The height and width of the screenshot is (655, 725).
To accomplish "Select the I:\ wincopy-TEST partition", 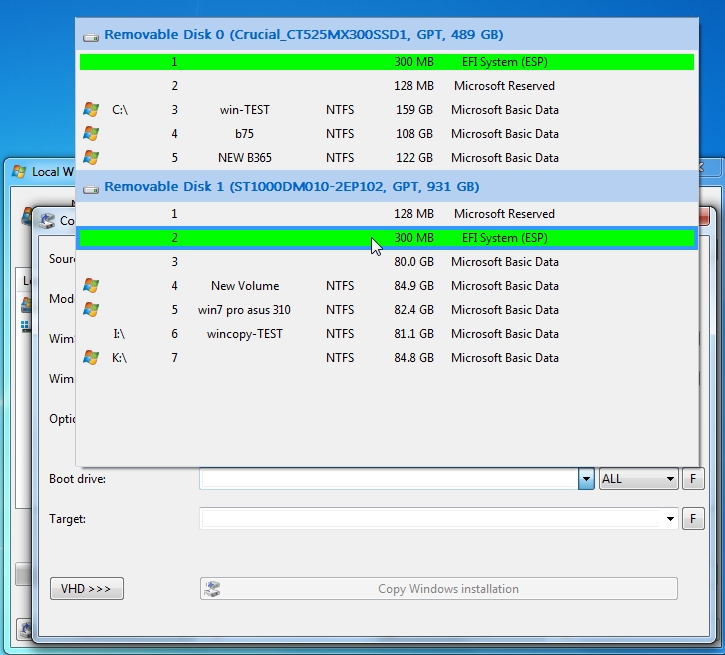I will (387, 334).
